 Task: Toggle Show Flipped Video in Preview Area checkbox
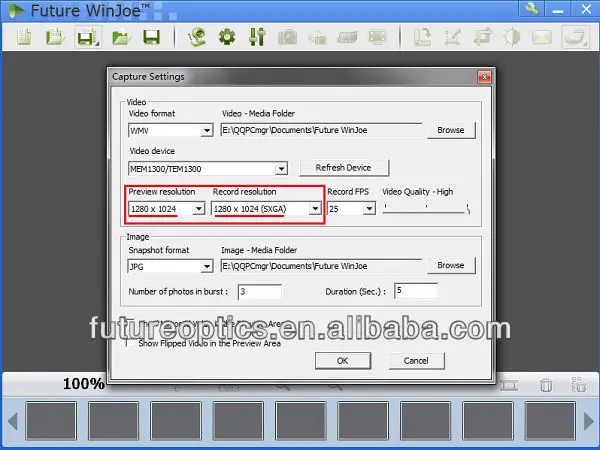(130, 343)
